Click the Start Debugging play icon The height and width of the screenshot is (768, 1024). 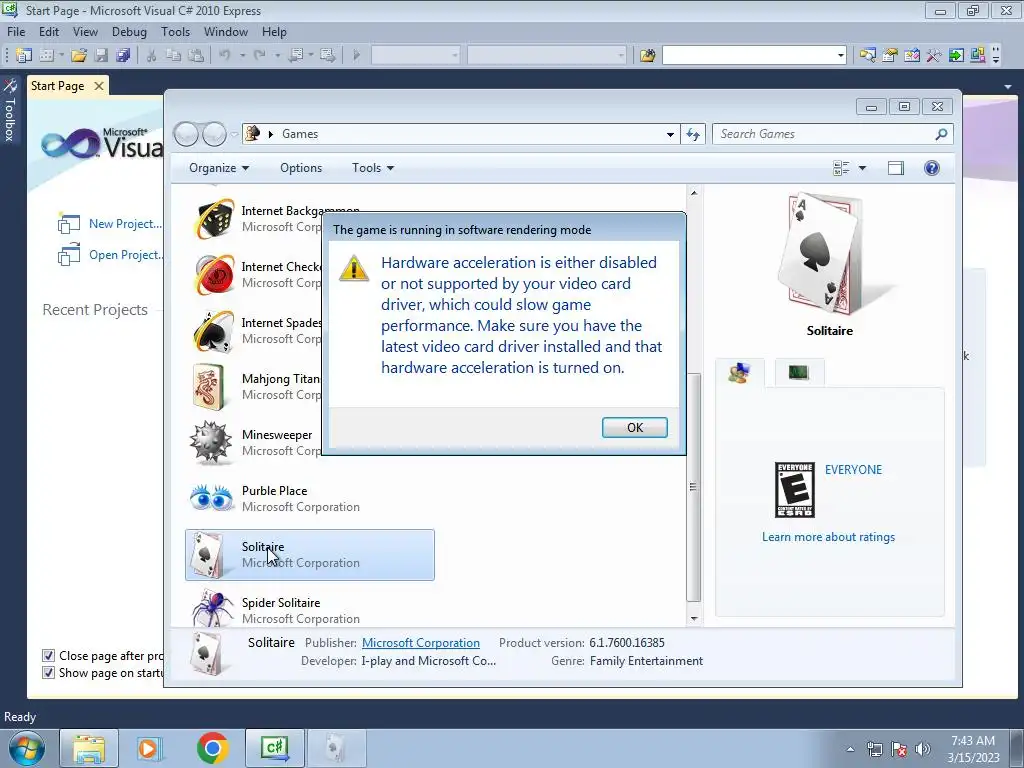click(x=357, y=56)
